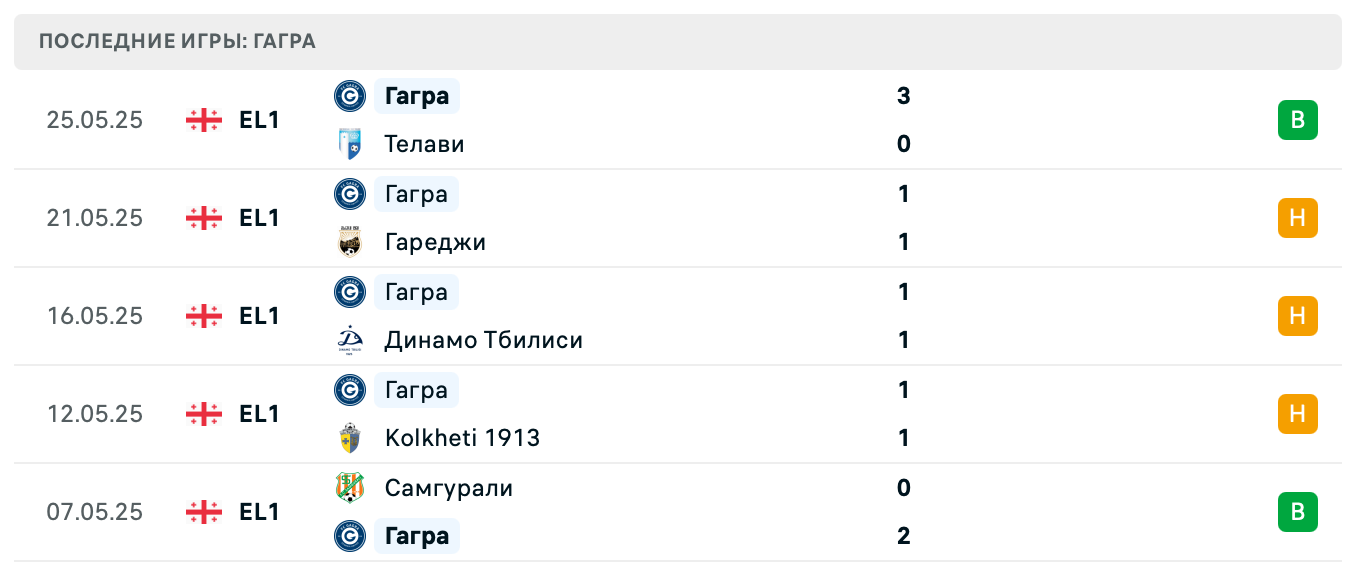Open the Гареджи team link

(x=435, y=242)
